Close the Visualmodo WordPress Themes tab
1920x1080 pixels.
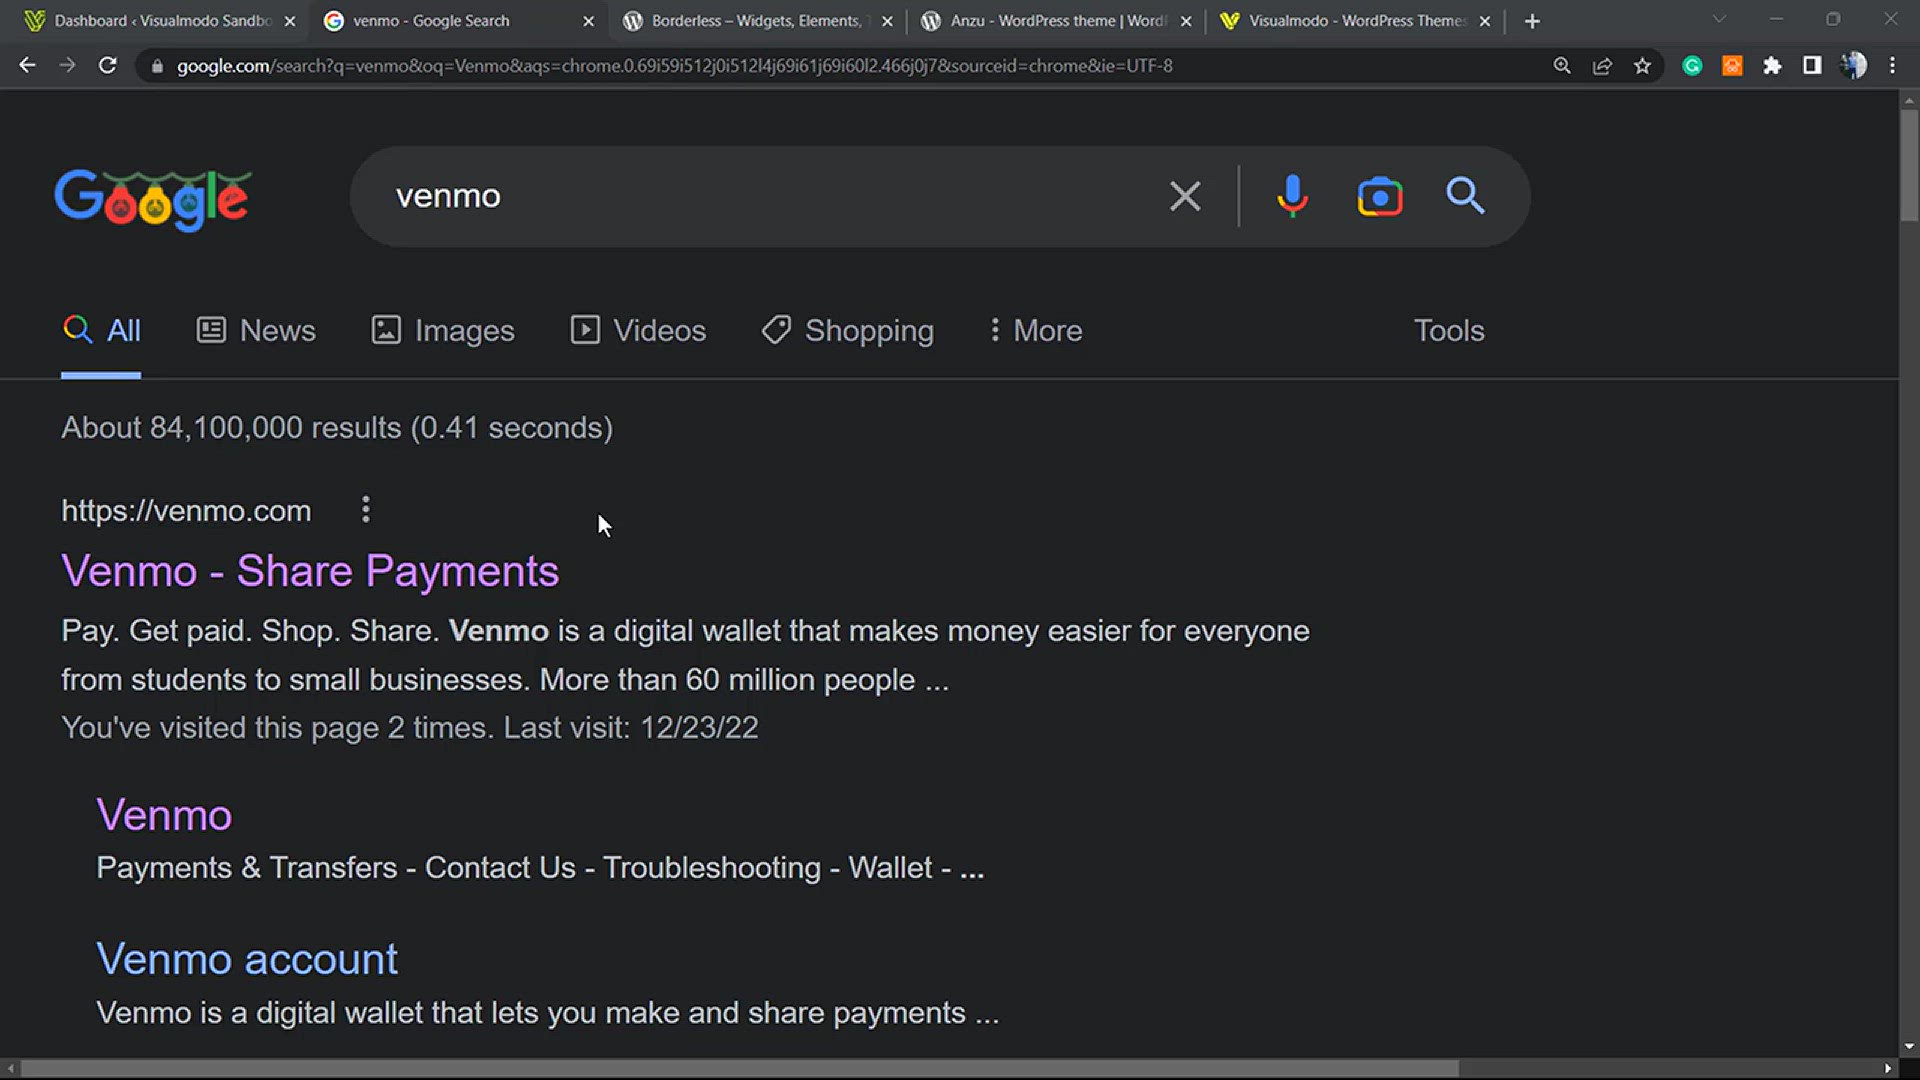click(x=1485, y=21)
